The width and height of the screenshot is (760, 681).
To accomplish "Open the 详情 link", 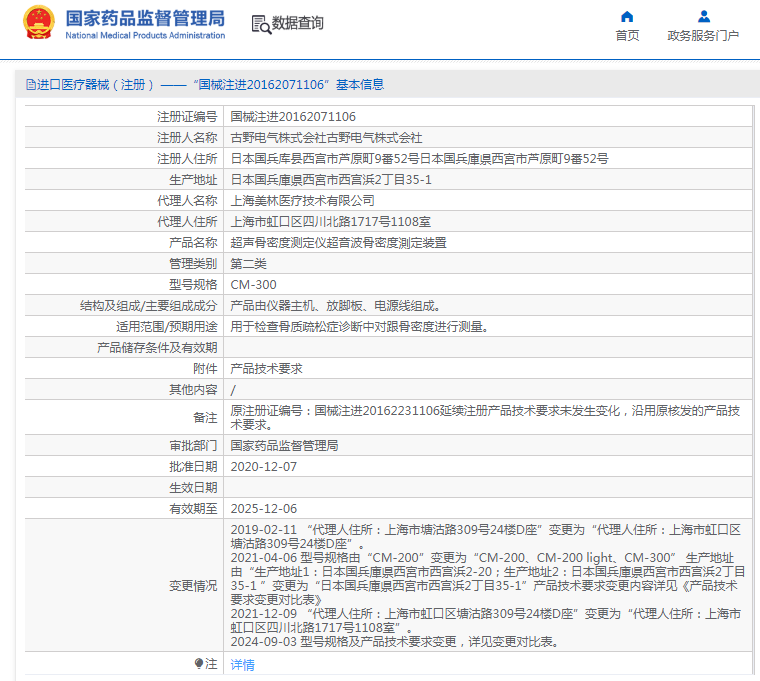I will (242, 664).
